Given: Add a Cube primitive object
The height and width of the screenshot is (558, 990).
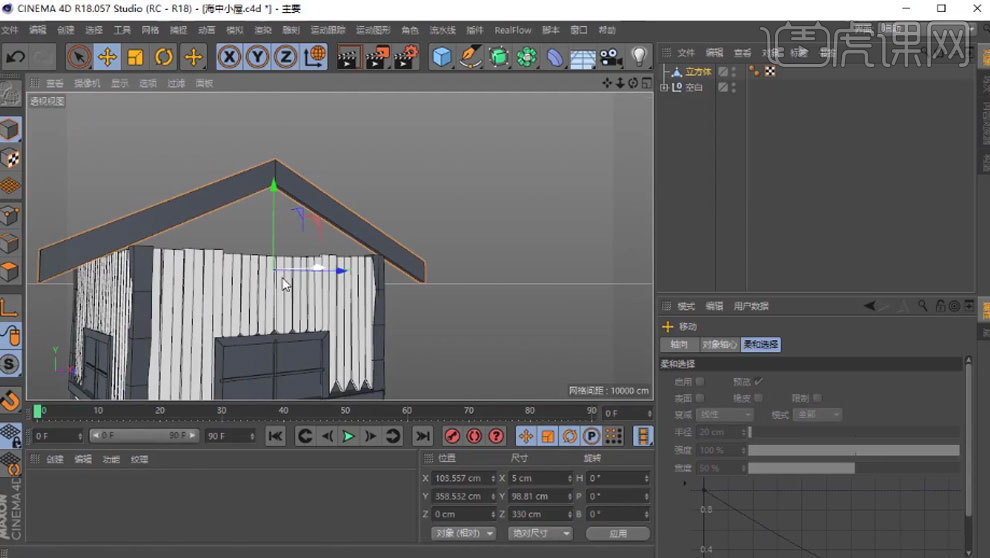Looking at the screenshot, I should point(442,57).
